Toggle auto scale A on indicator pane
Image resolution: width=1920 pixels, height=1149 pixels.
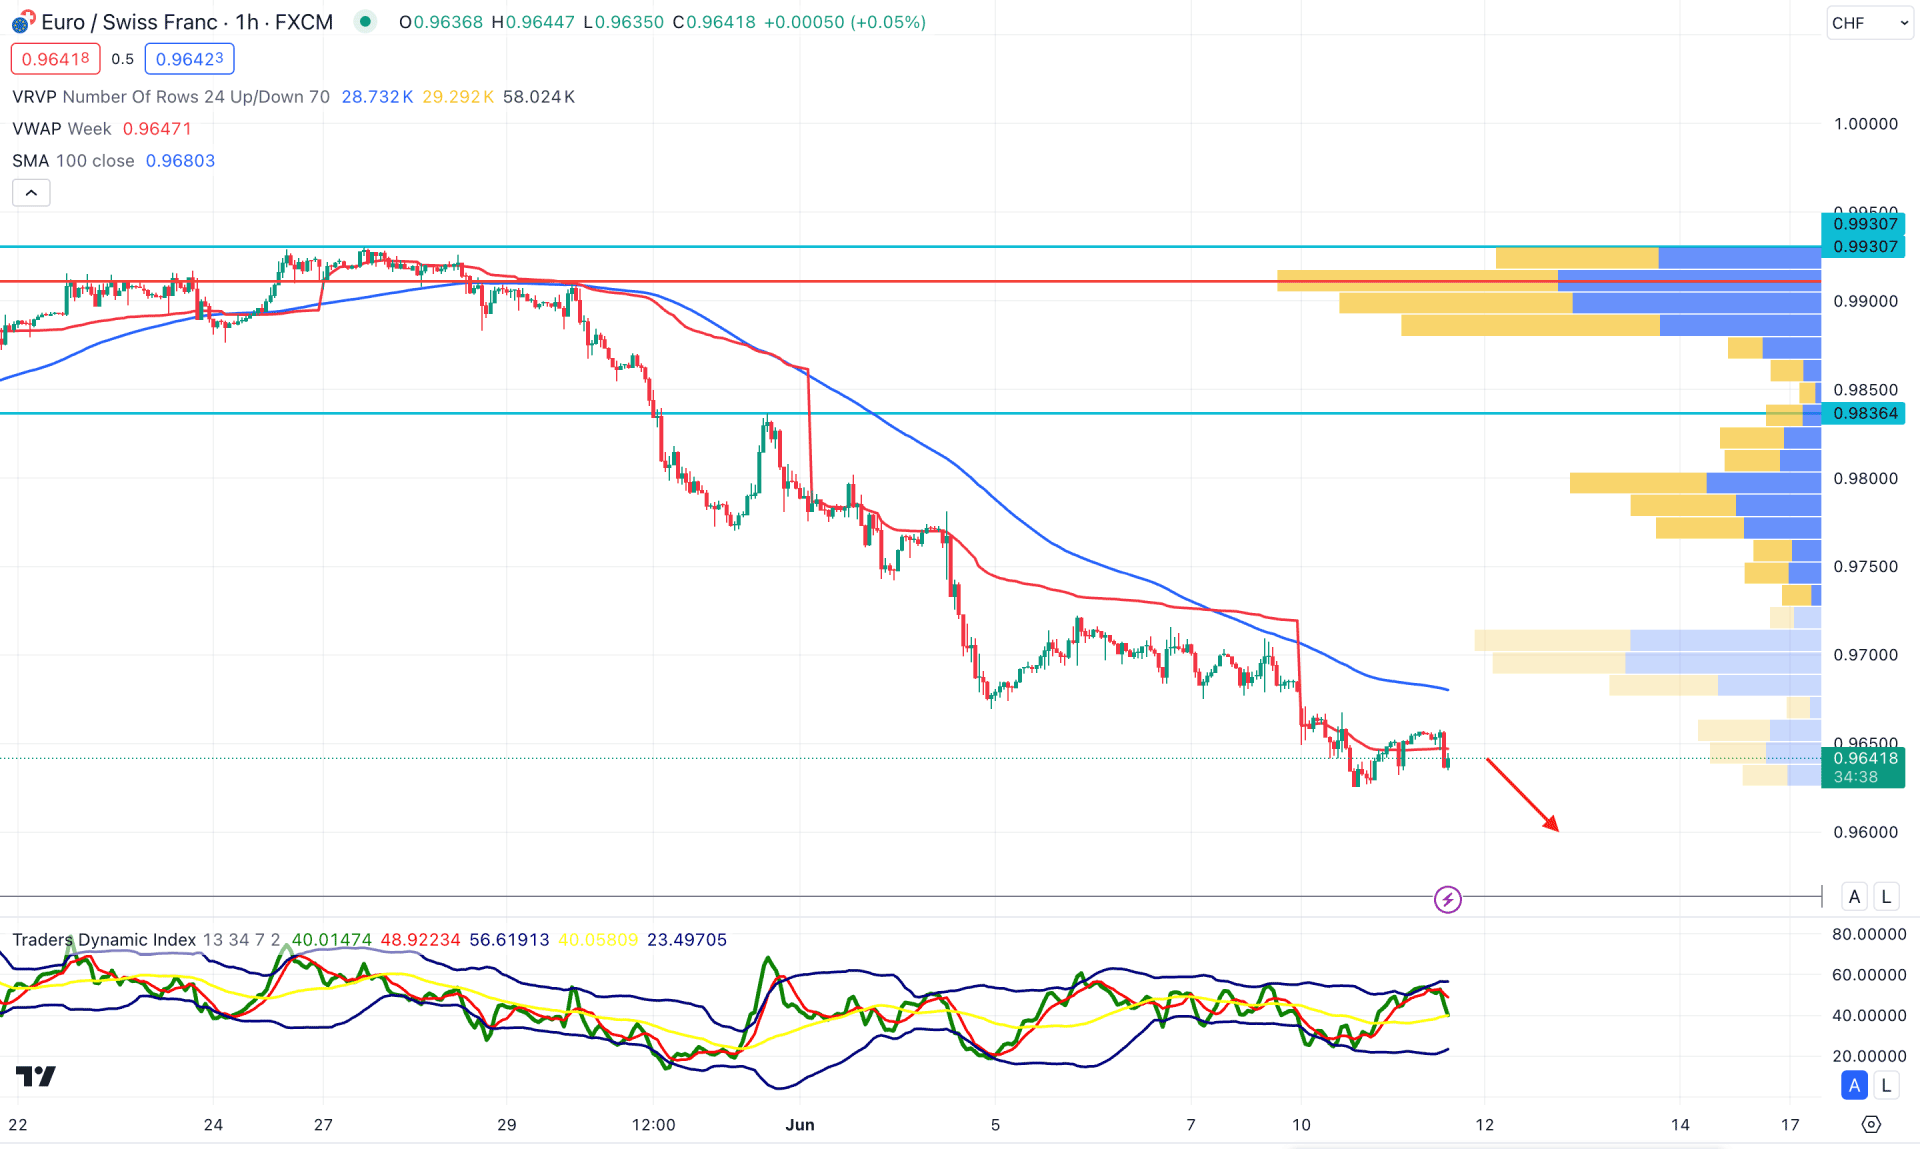pyautogui.click(x=1854, y=1085)
